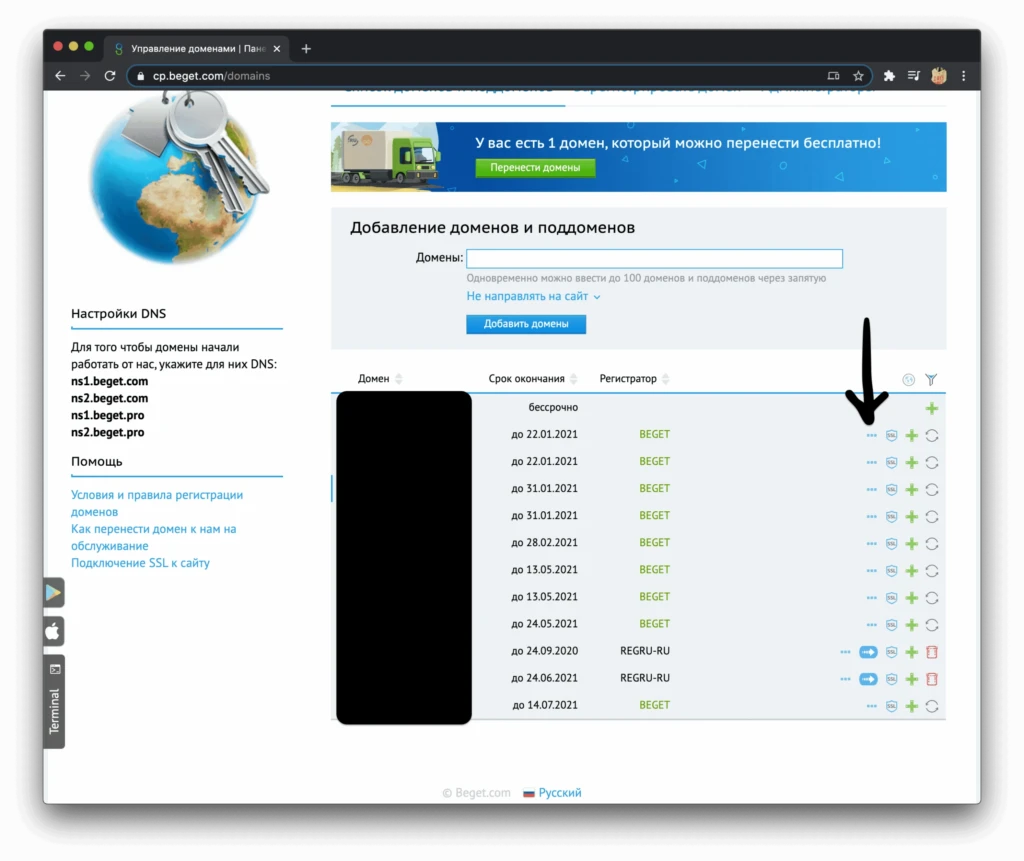
Task: Open more options for the 14.07.2021 domain
Action: [871, 706]
